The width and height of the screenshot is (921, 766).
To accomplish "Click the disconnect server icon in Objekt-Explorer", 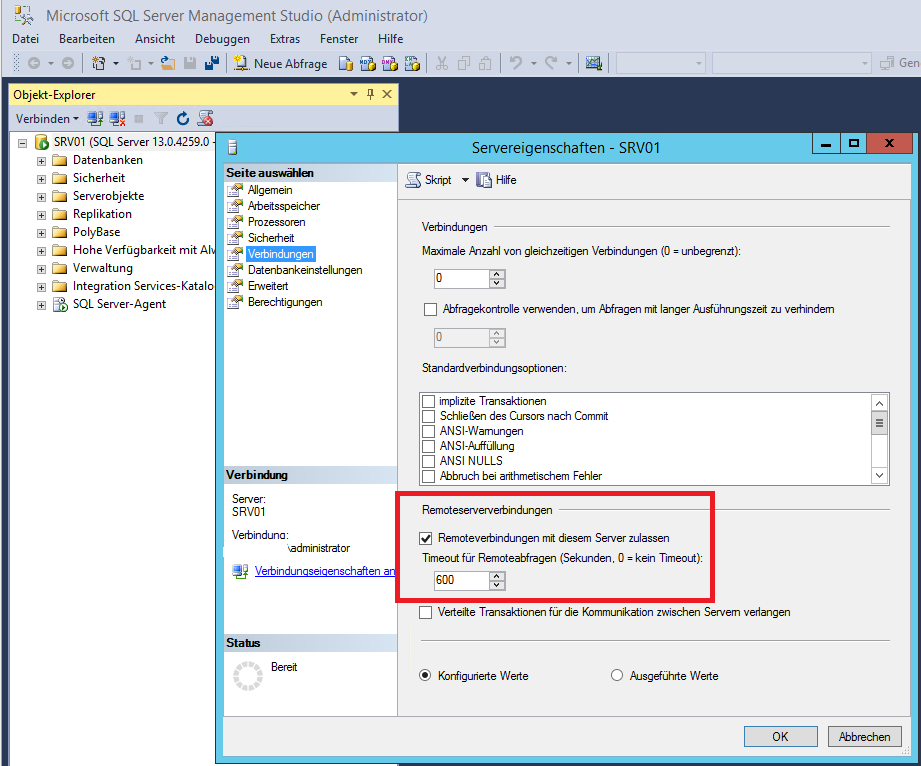I will [x=118, y=118].
